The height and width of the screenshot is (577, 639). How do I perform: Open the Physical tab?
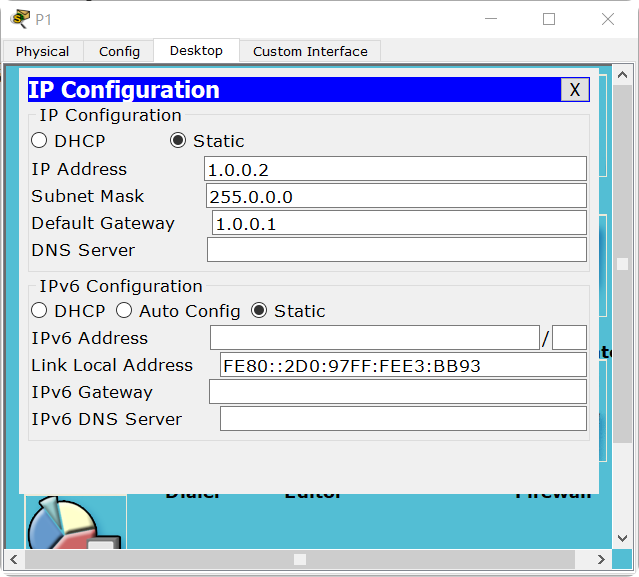coord(42,51)
